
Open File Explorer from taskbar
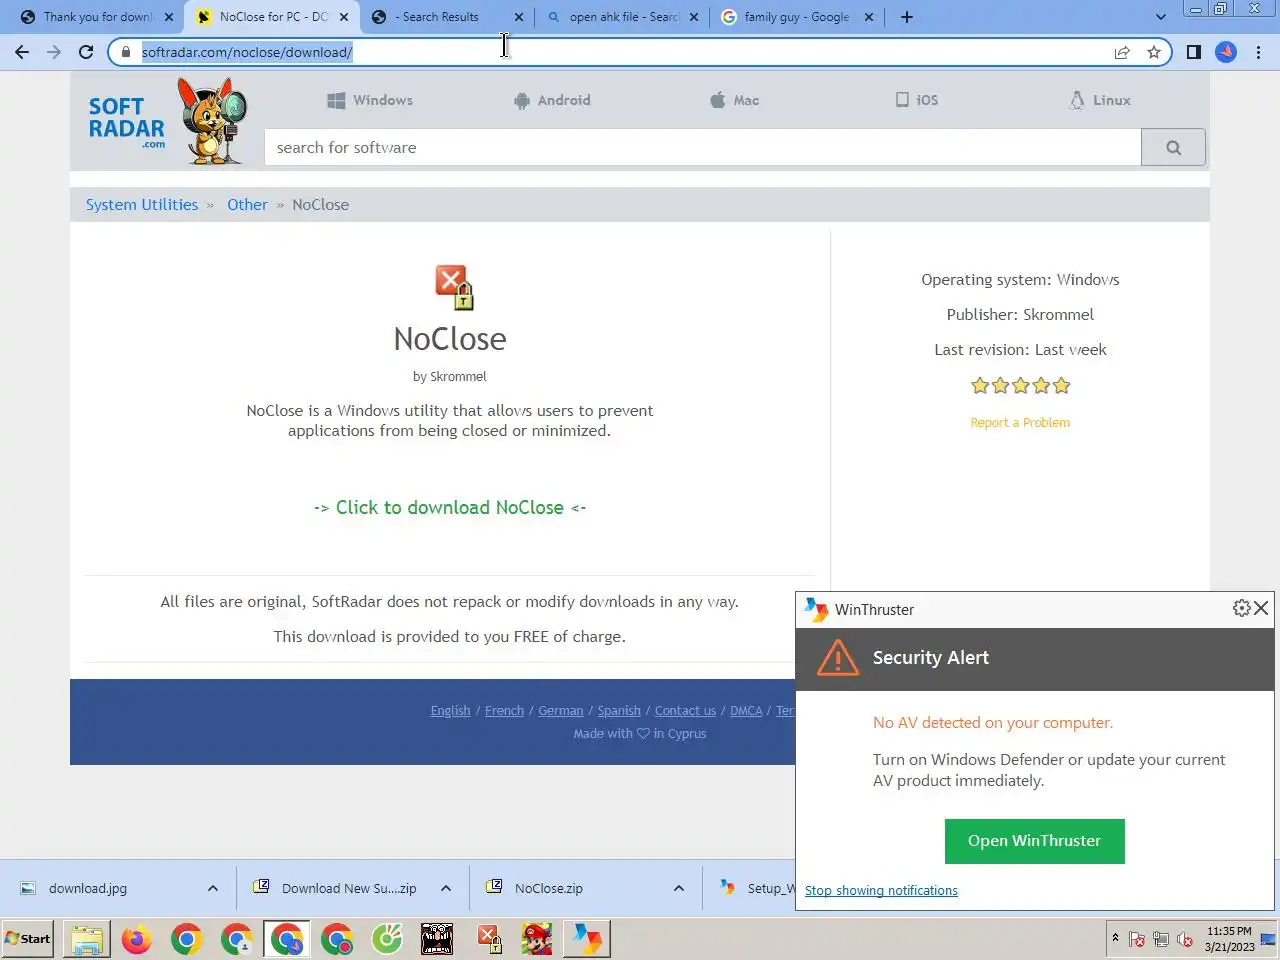point(87,939)
